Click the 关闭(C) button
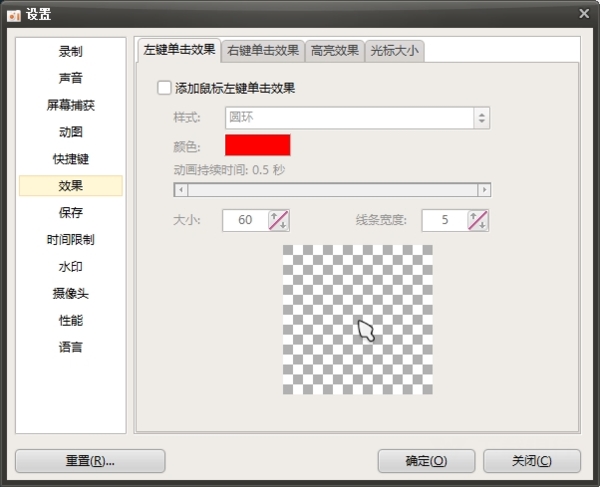This screenshot has height=487, width=600. [x=532, y=461]
